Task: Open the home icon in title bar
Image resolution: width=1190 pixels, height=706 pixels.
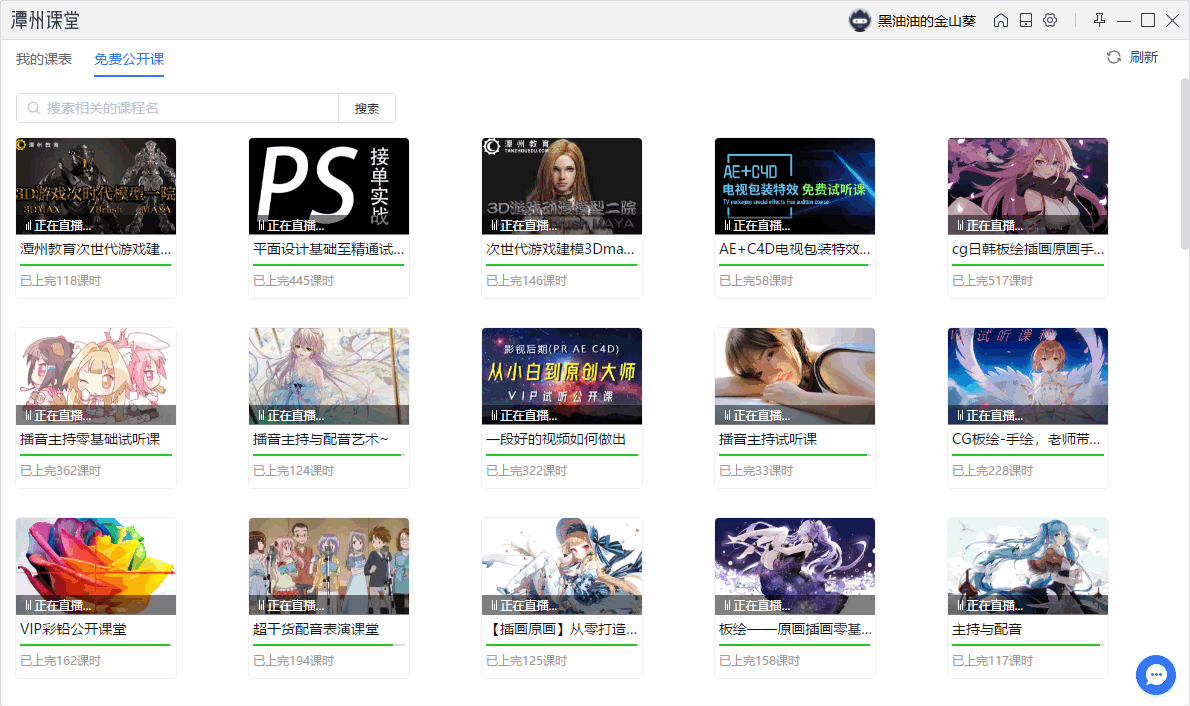Action: click(x=1001, y=20)
